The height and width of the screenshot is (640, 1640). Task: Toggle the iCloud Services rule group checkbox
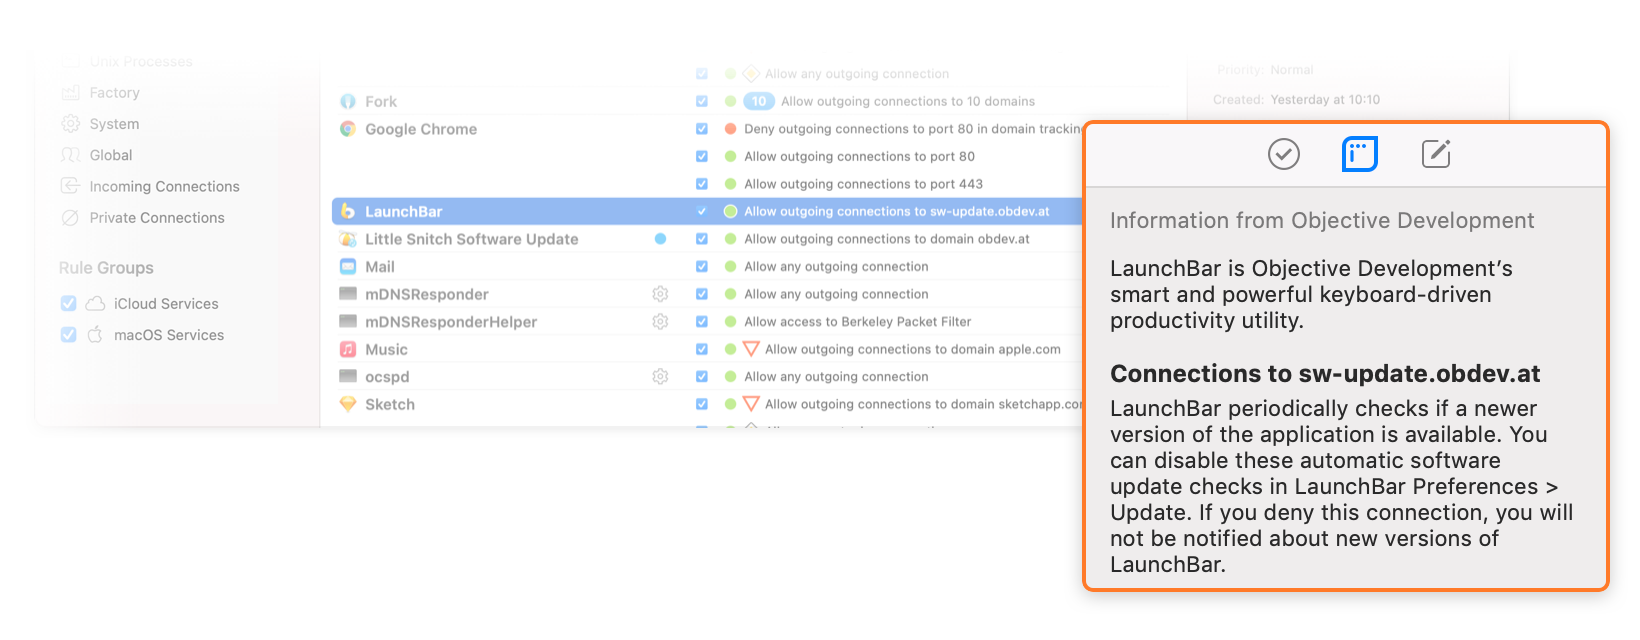(69, 303)
